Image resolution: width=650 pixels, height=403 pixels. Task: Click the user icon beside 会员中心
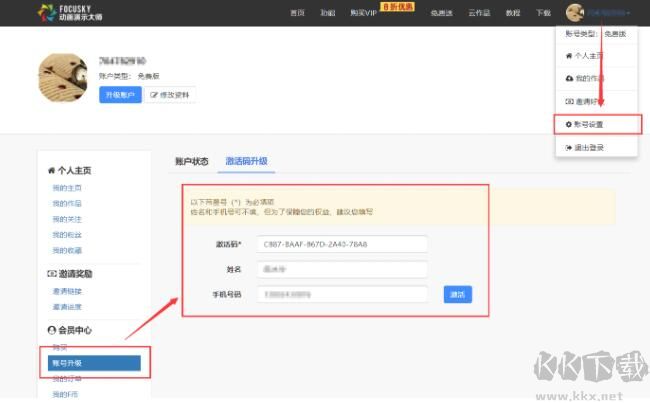tap(52, 330)
